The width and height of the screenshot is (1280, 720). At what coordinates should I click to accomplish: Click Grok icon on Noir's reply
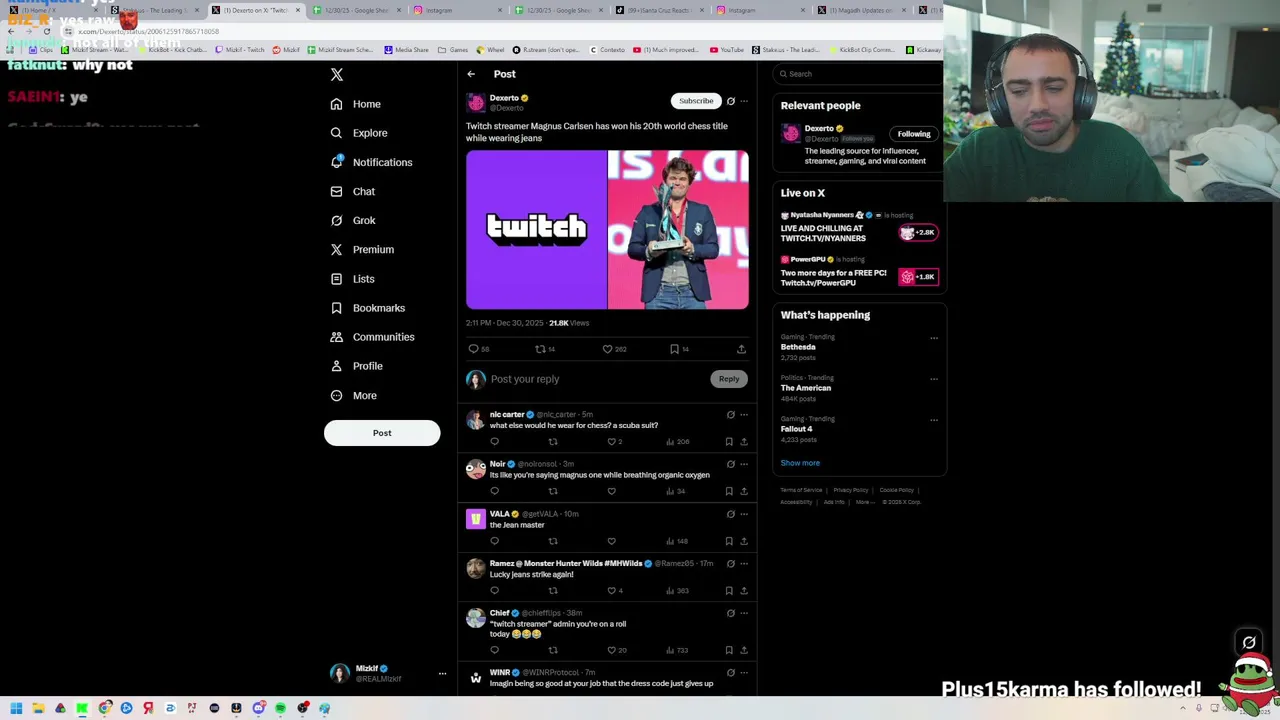pos(730,464)
